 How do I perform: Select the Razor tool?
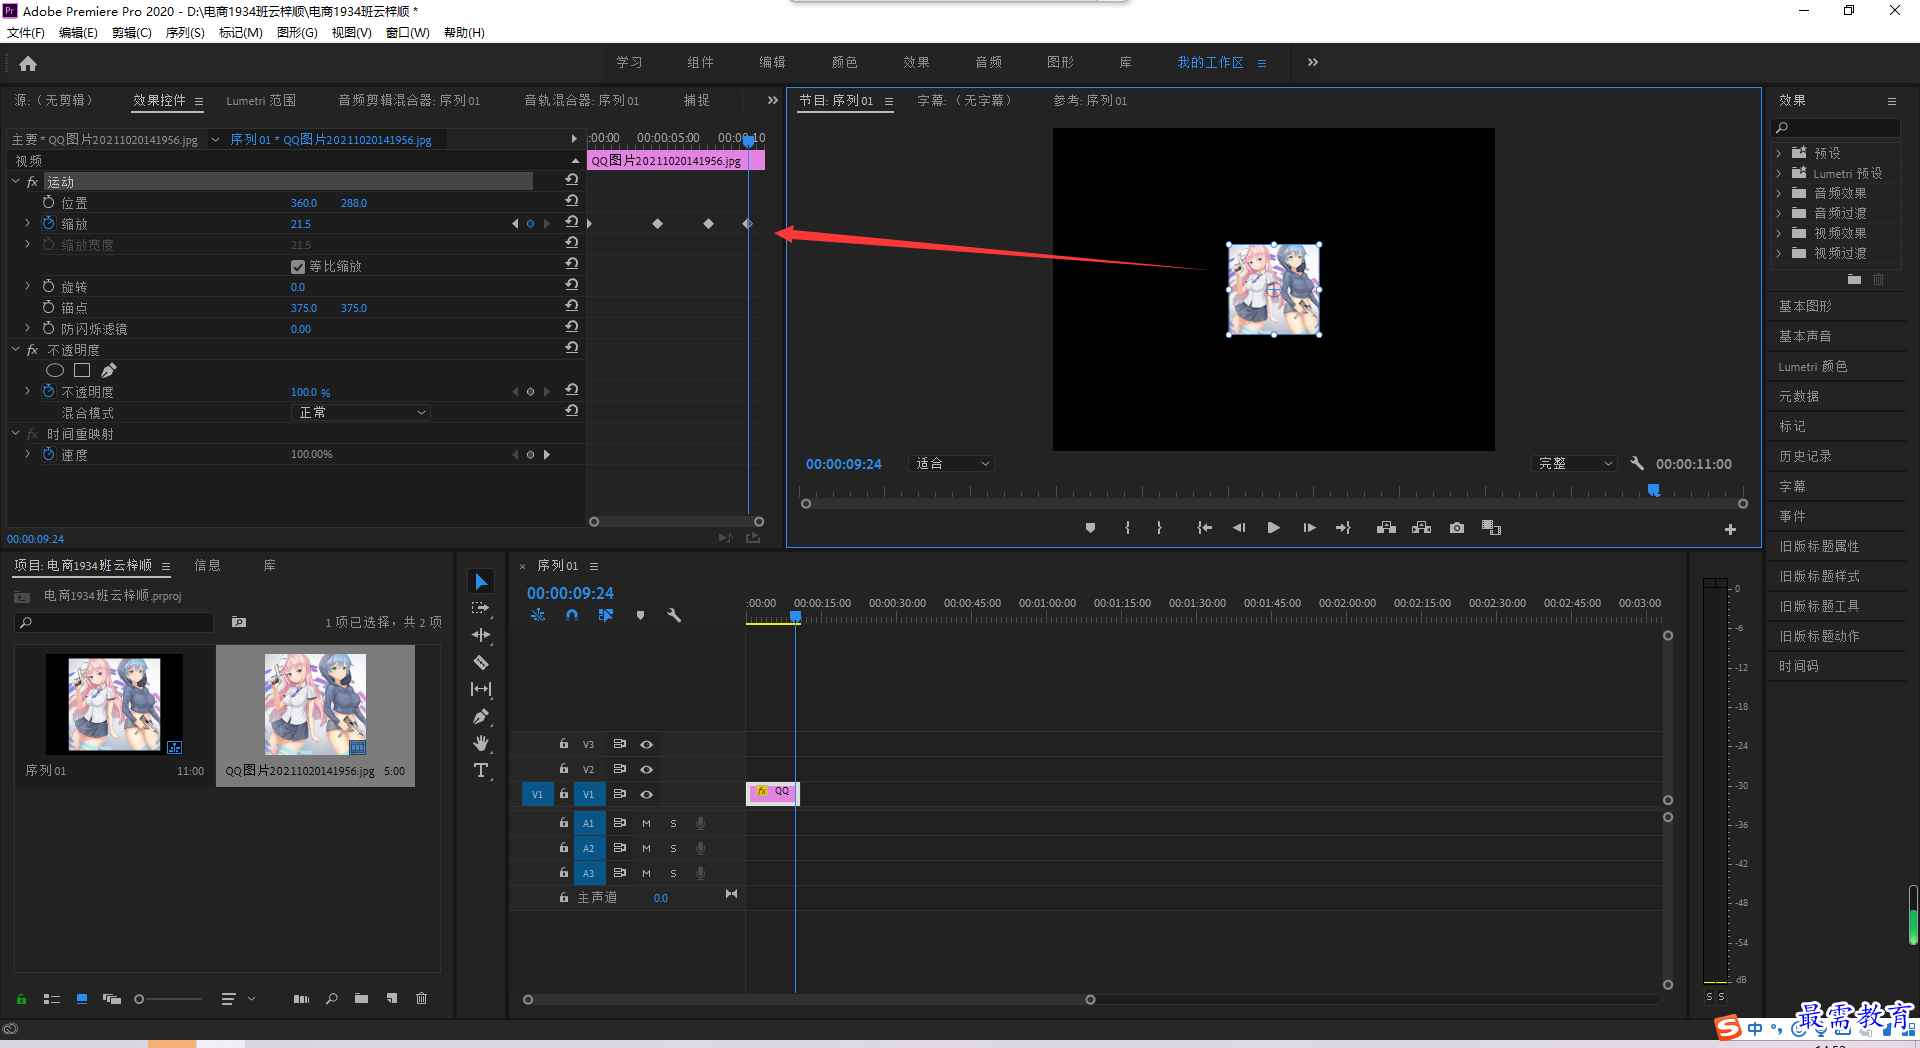pyautogui.click(x=481, y=662)
